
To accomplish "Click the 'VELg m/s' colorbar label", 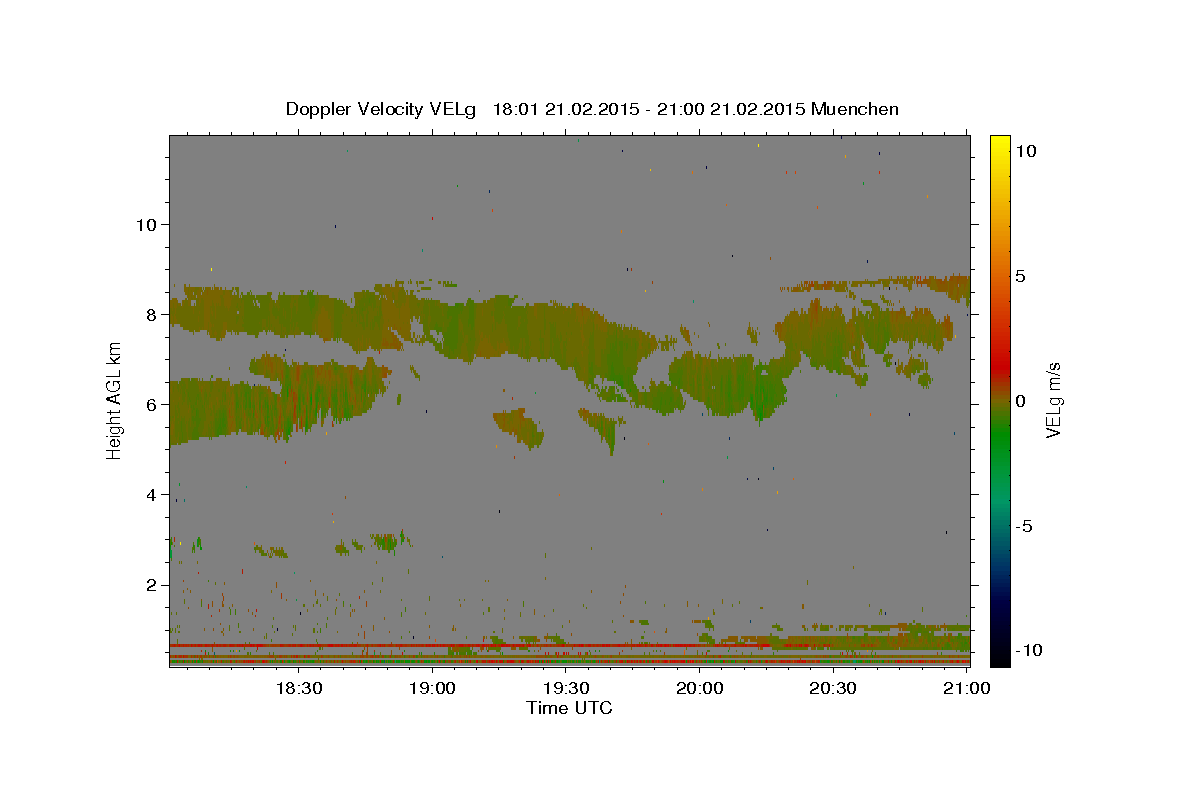I will click(1053, 400).
